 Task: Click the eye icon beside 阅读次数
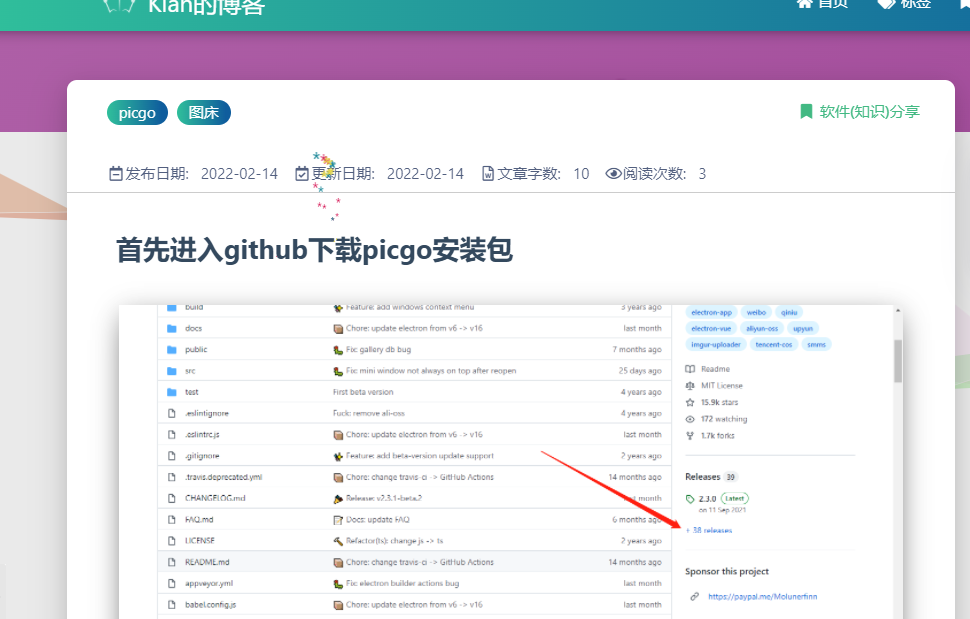coord(612,173)
